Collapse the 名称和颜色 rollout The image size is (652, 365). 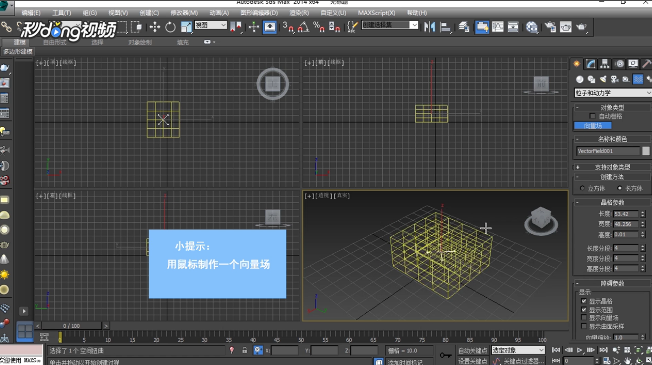point(612,139)
